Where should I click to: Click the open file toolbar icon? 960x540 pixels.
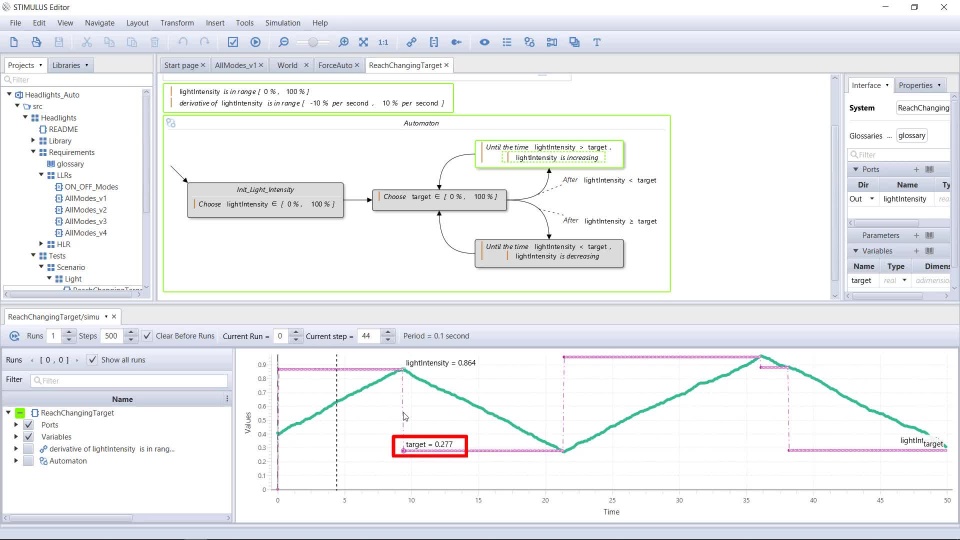tap(36, 42)
